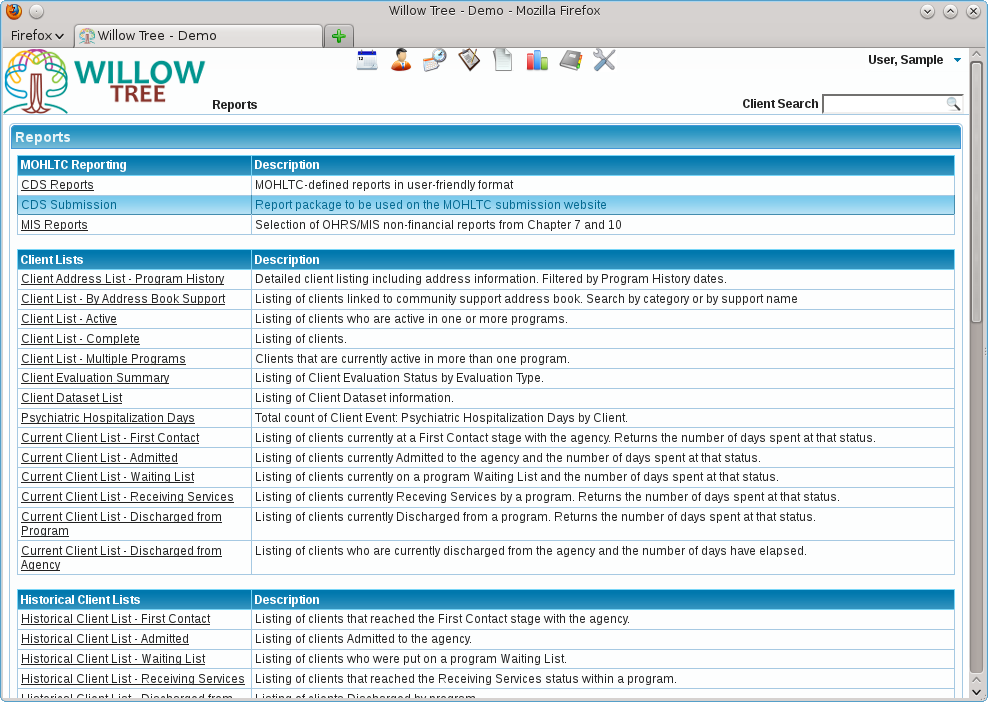
Task: Open the MIS Reports link
Action: coord(54,225)
